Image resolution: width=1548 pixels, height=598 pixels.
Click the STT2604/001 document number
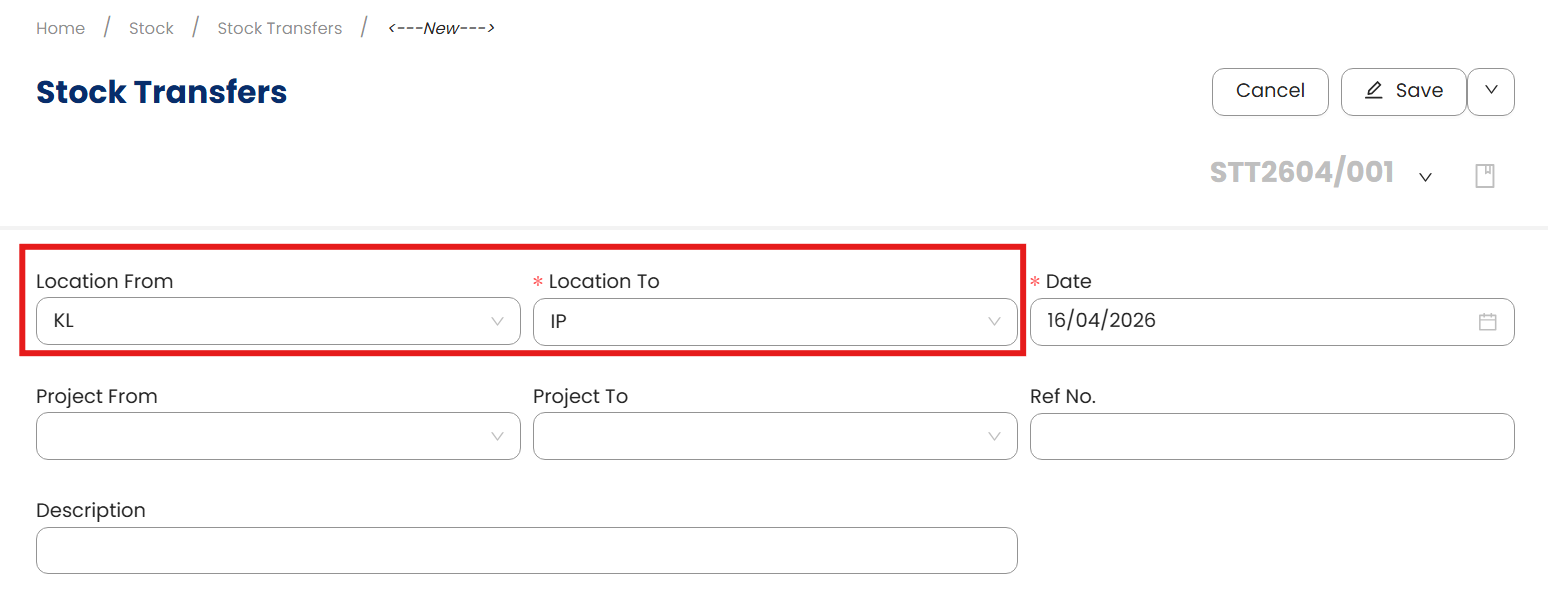pyautogui.click(x=1302, y=173)
